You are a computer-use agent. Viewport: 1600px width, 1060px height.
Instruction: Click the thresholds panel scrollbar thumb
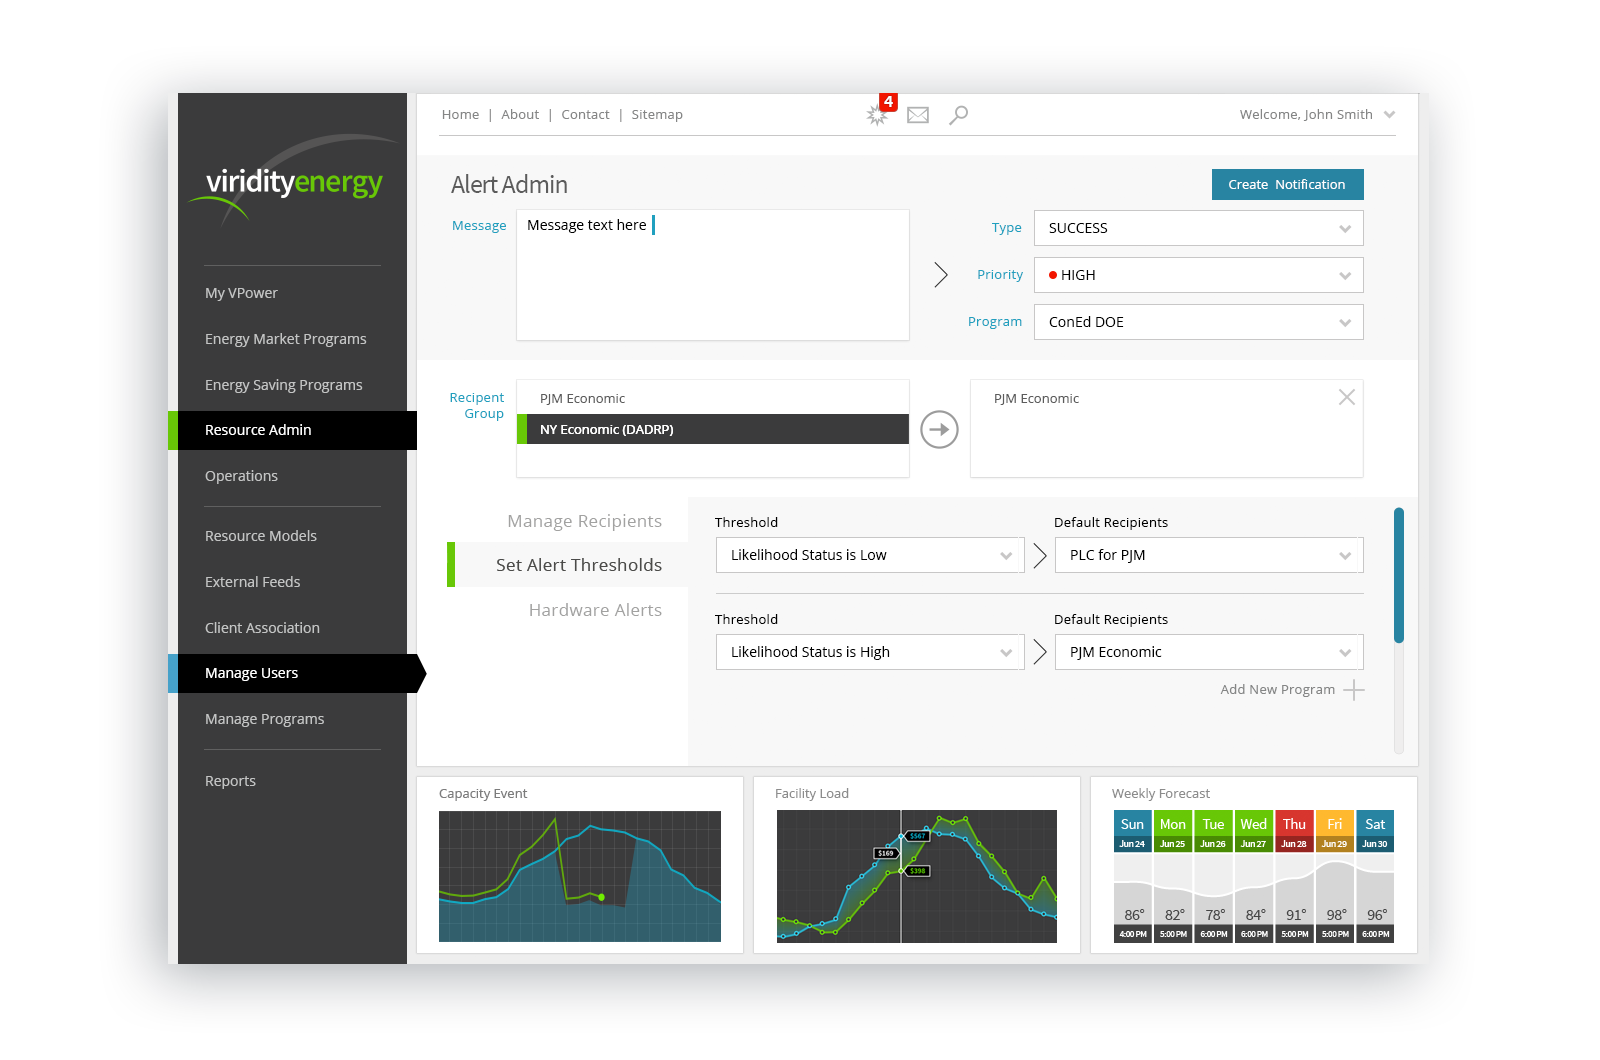coord(1399,575)
